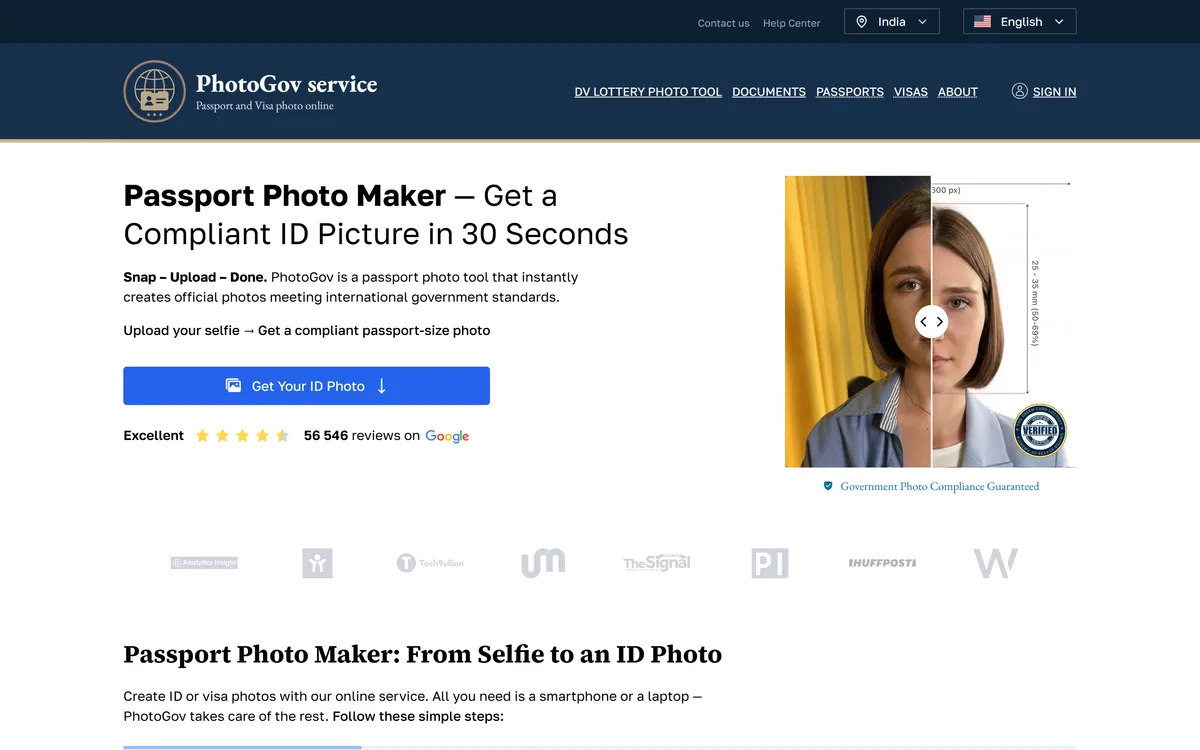1200x750 pixels.
Task: Click the shield icon by Compliance Guaranteed
Action: click(828, 486)
